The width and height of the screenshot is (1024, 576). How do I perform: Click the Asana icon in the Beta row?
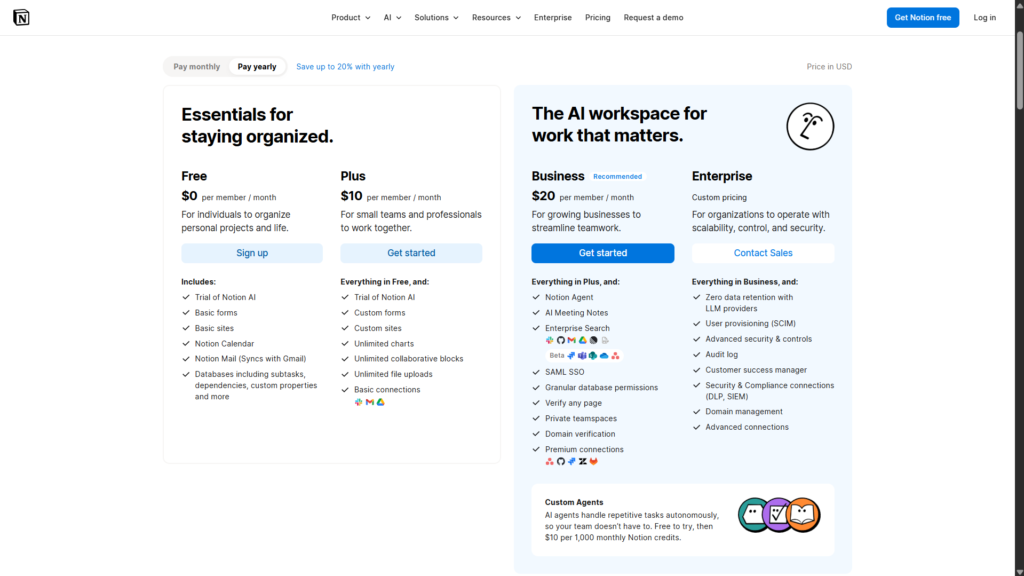[615, 356]
